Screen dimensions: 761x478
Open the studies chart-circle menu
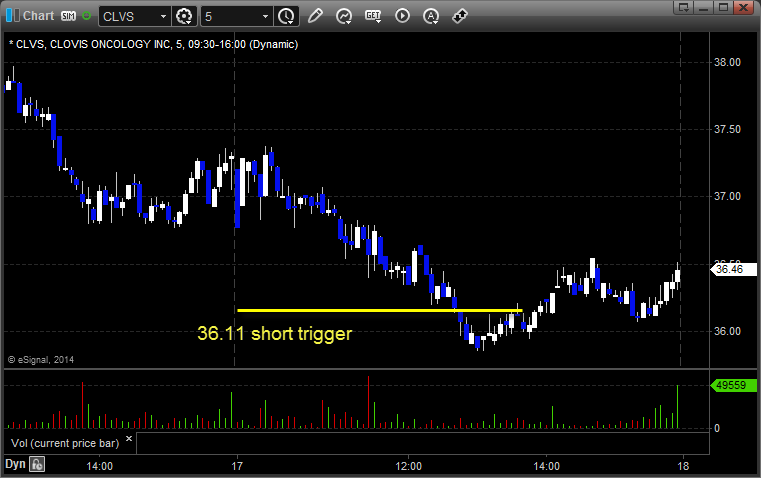[344, 16]
